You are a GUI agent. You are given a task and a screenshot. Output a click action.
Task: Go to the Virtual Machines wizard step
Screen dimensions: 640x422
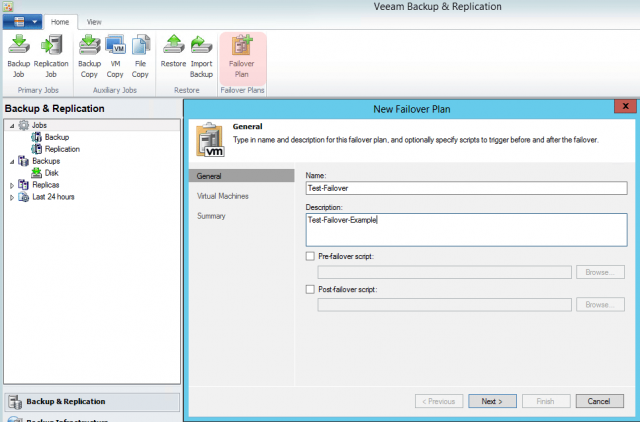click(223, 196)
